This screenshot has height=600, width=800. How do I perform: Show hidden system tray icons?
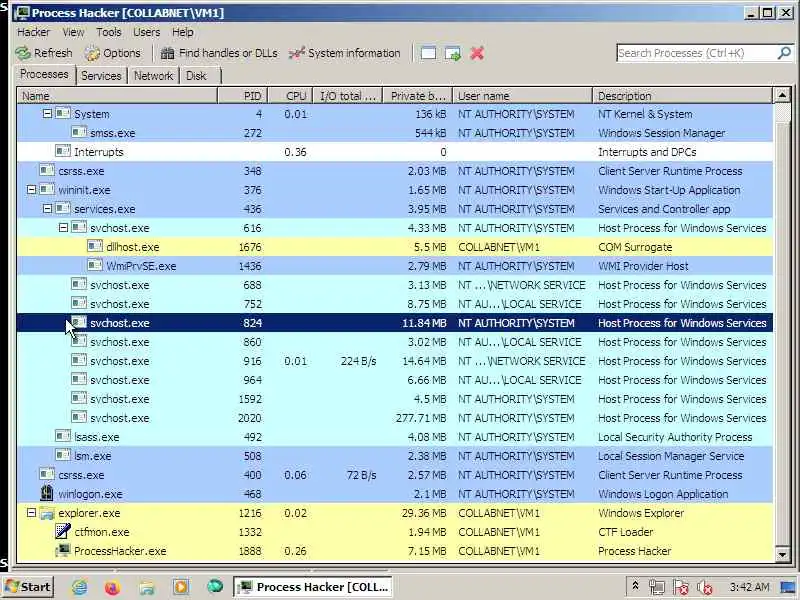pos(635,586)
